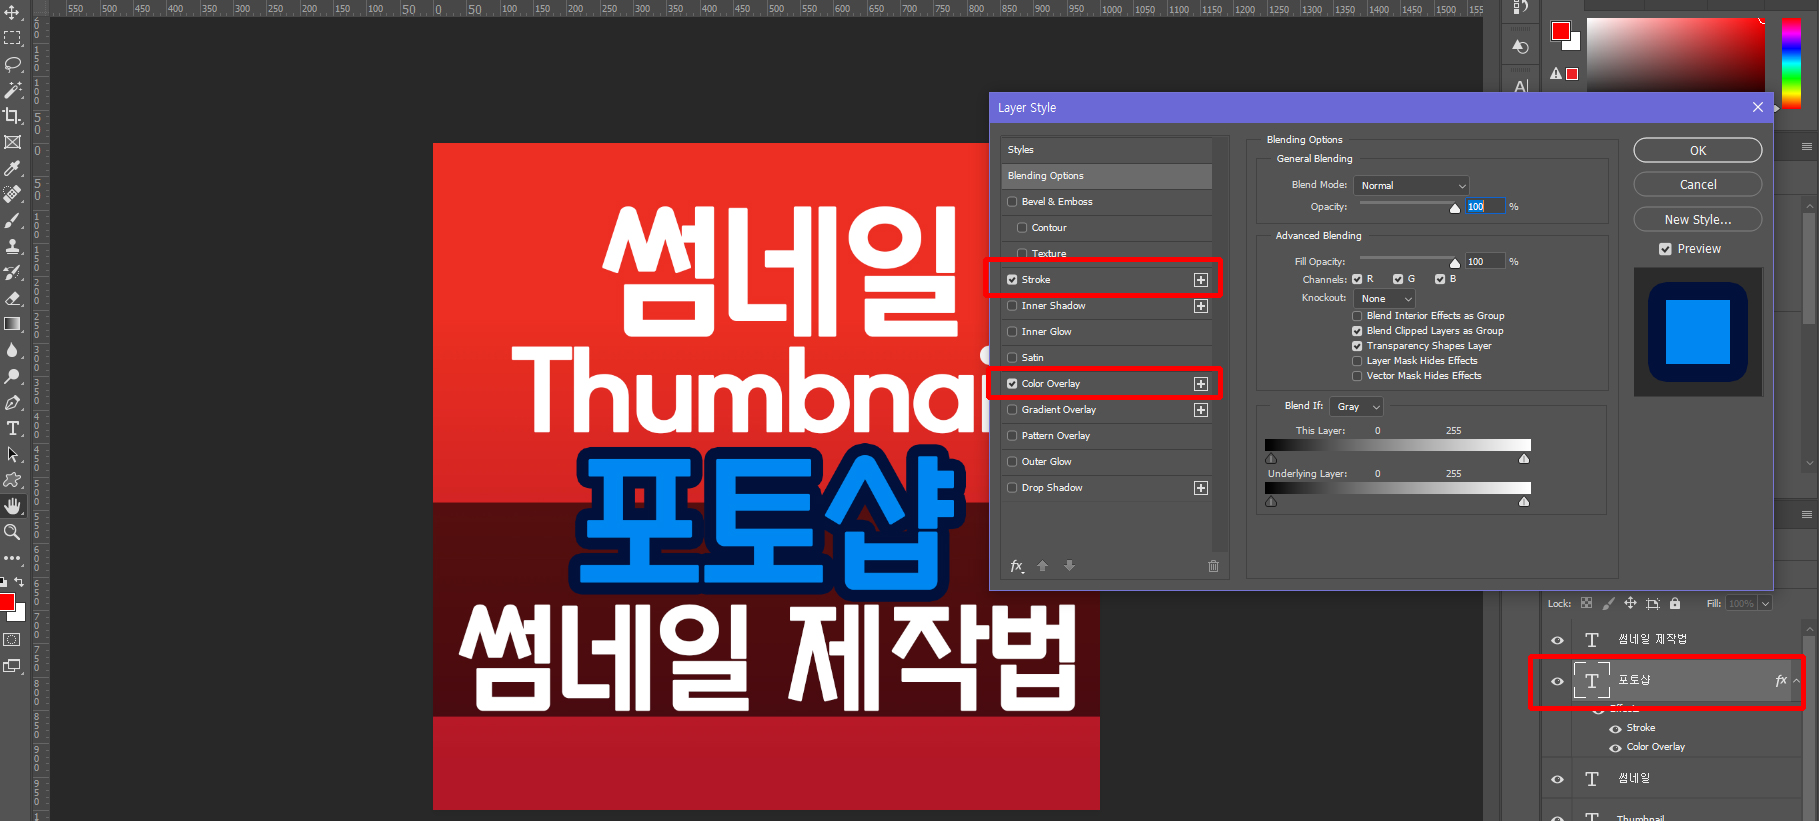The image size is (1819, 821).
Task: Add another Color Overlay with plus button
Action: pyautogui.click(x=1201, y=384)
